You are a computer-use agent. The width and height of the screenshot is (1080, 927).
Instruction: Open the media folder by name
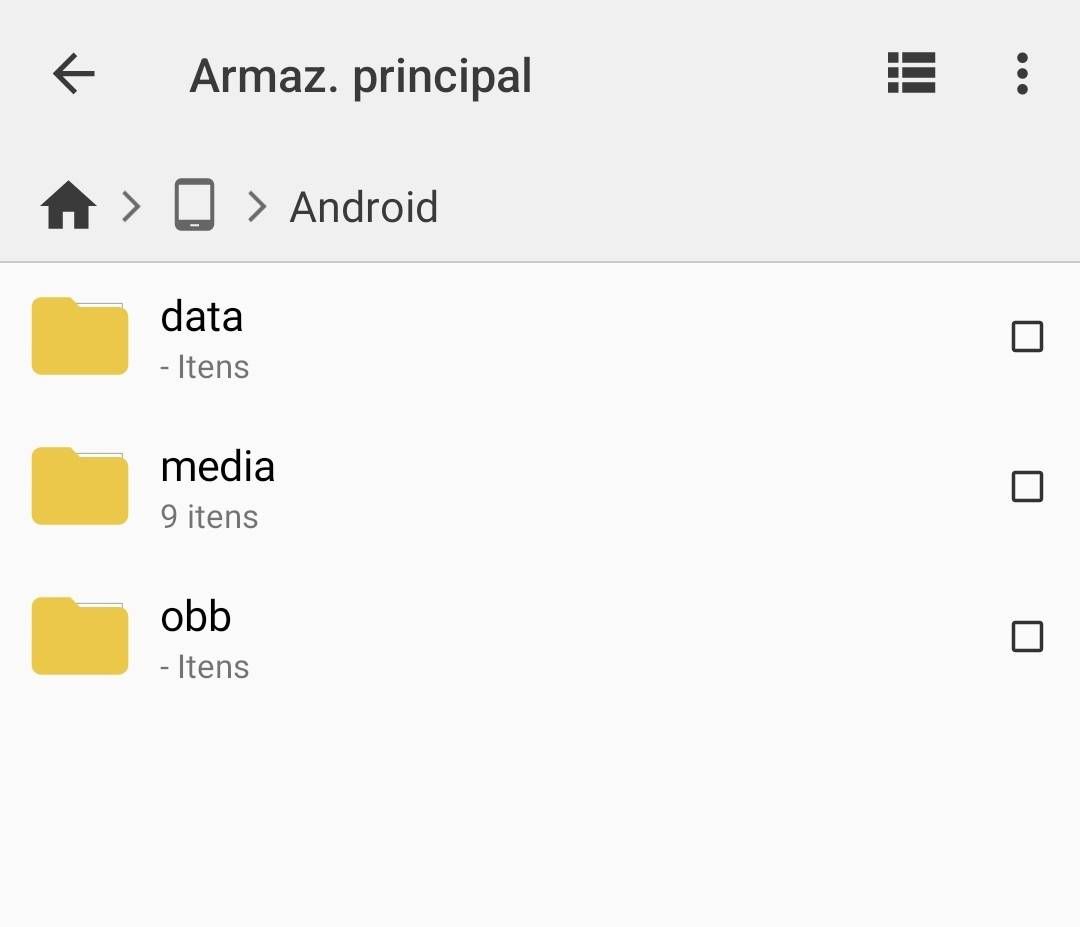click(x=217, y=467)
